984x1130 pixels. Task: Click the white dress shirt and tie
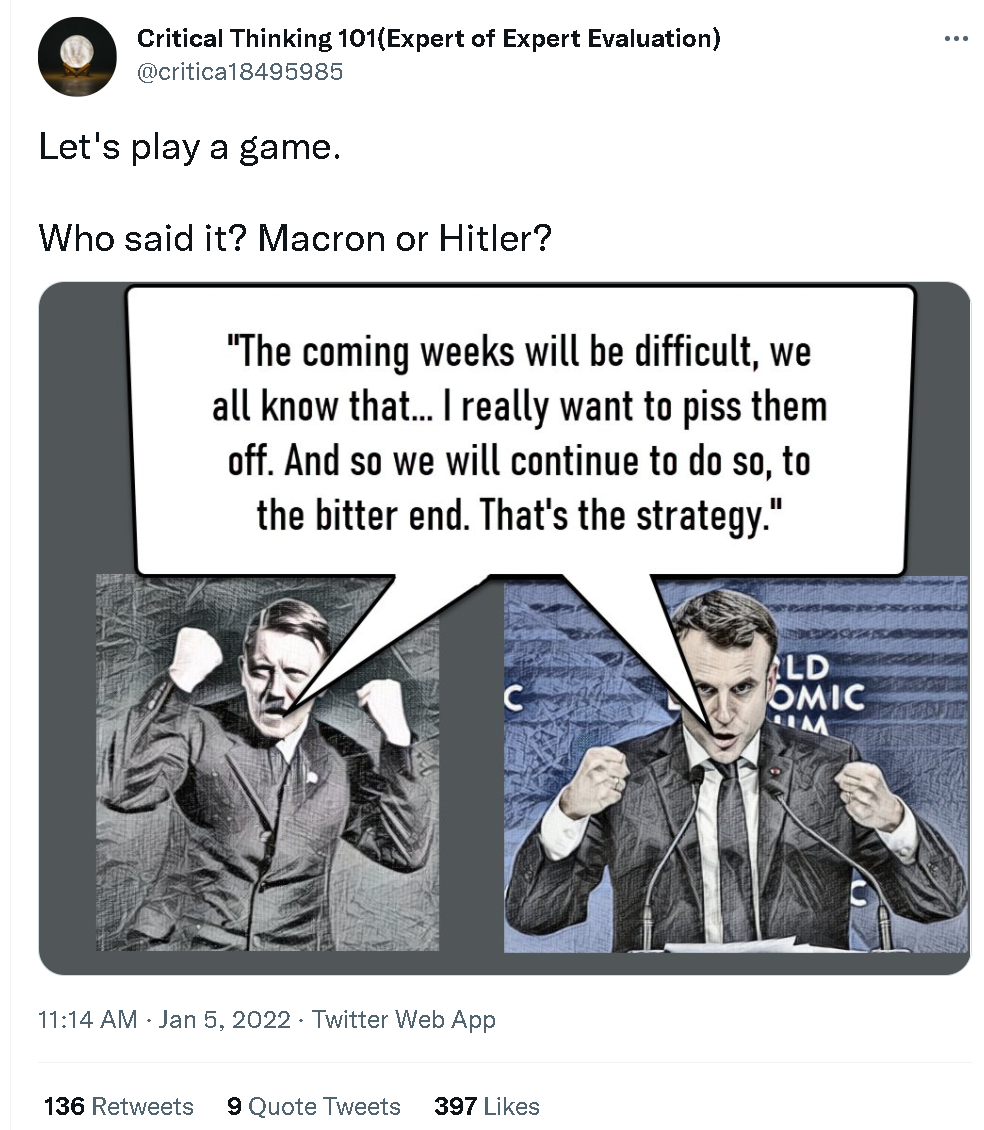[x=727, y=850]
